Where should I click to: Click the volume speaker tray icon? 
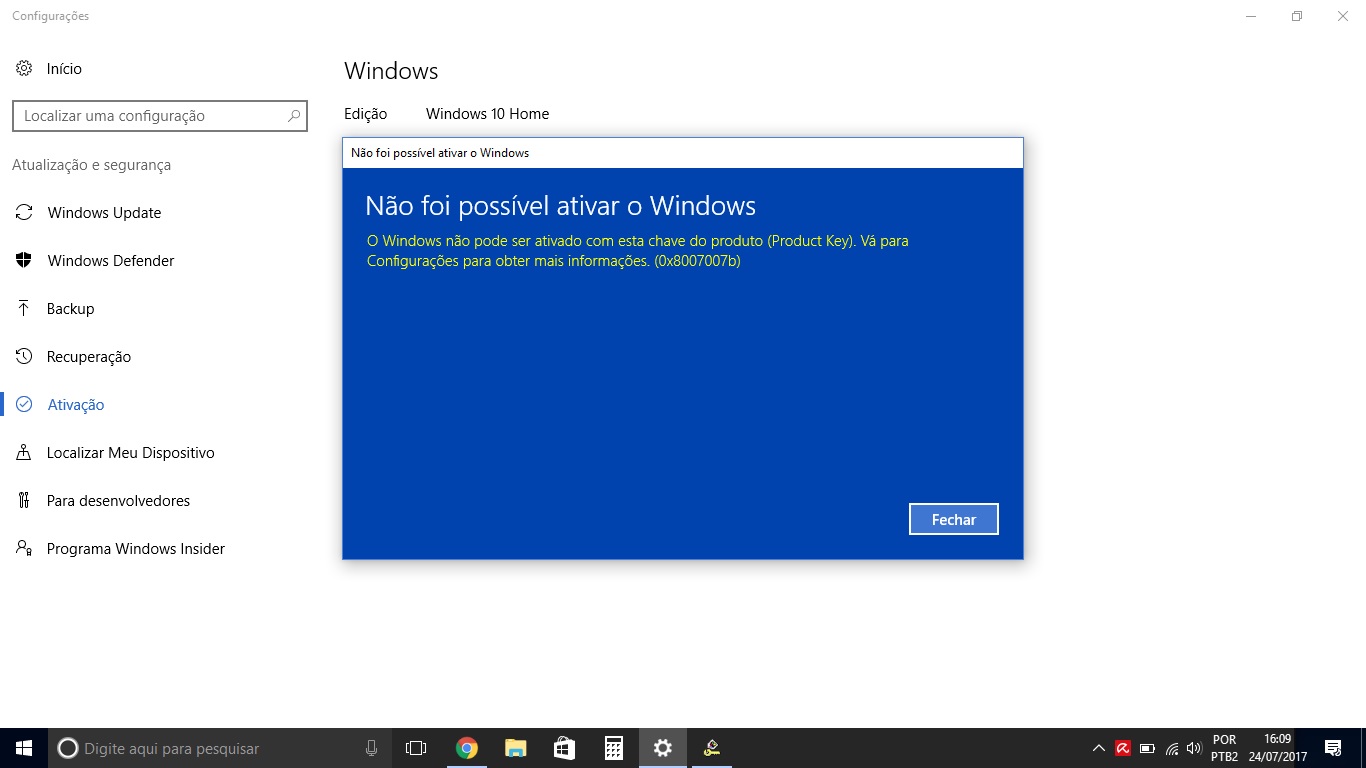click(x=1193, y=748)
